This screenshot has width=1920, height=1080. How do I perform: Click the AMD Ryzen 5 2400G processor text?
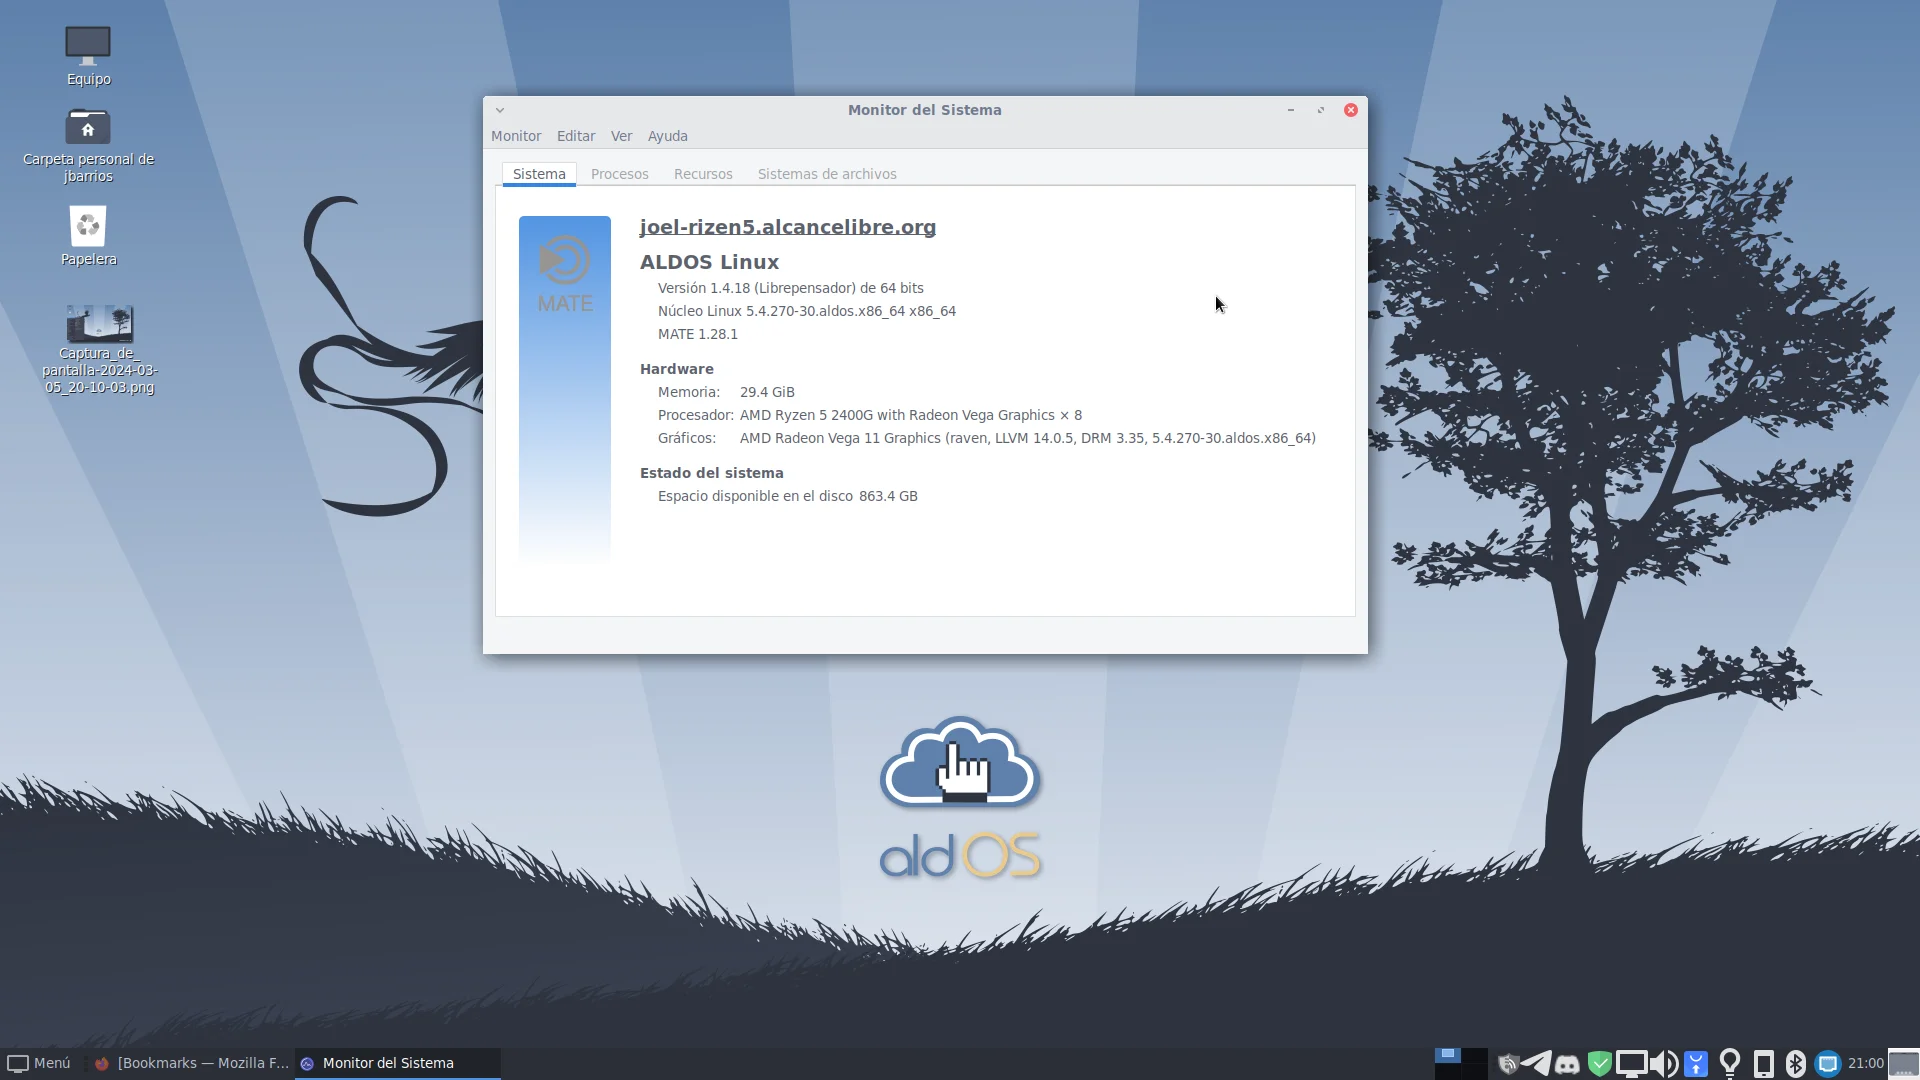[x=910, y=415]
